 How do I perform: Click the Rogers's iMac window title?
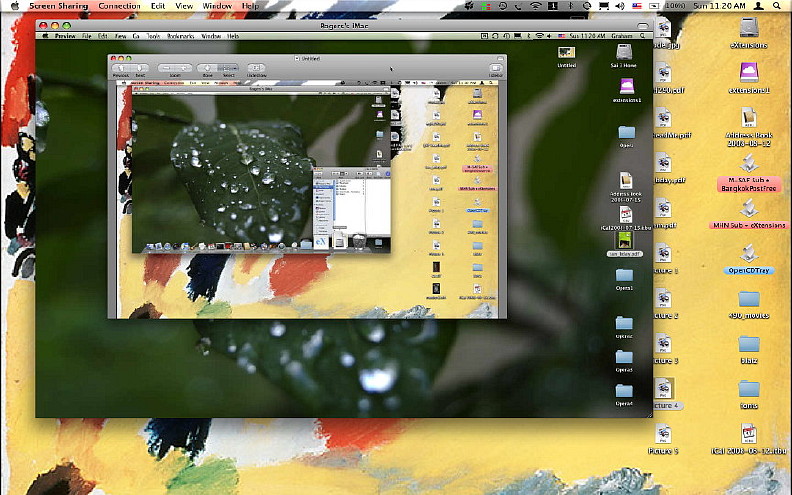[x=344, y=25]
